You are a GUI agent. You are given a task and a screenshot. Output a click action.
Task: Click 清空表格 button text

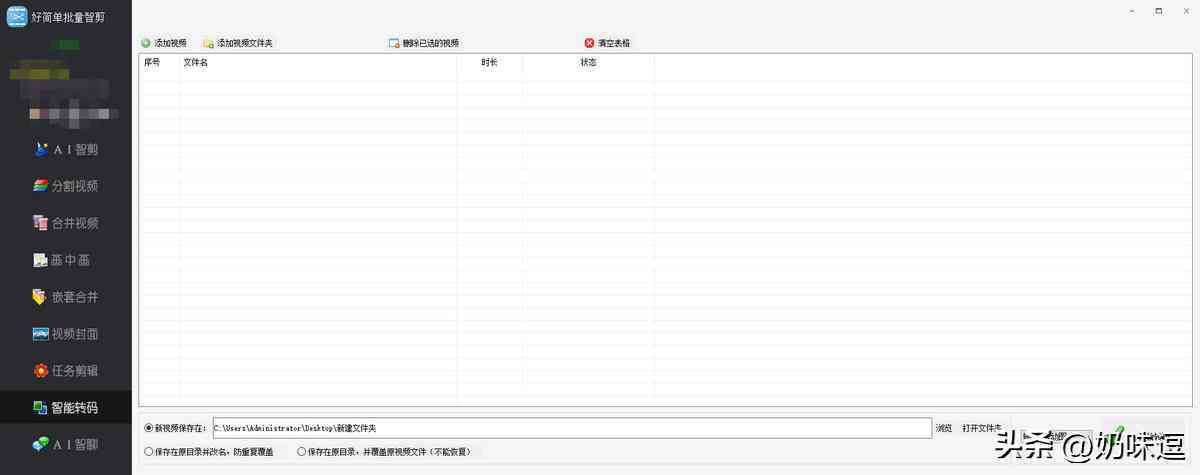point(614,43)
